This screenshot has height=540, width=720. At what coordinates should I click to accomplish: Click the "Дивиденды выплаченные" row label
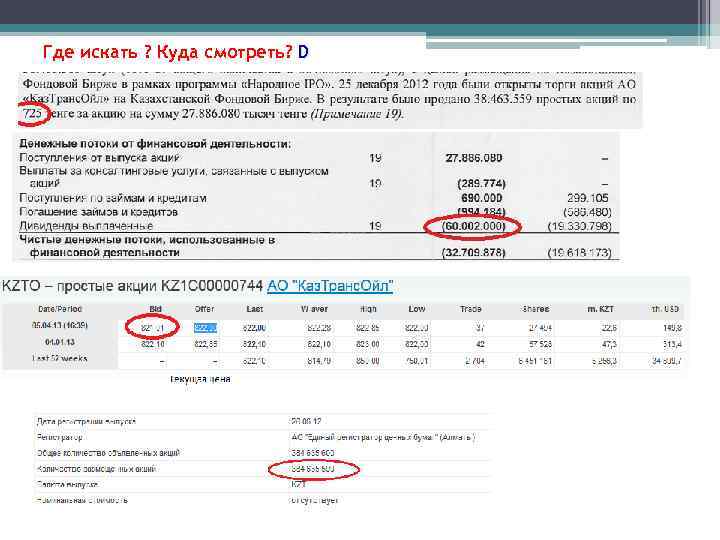pyautogui.click(x=86, y=226)
